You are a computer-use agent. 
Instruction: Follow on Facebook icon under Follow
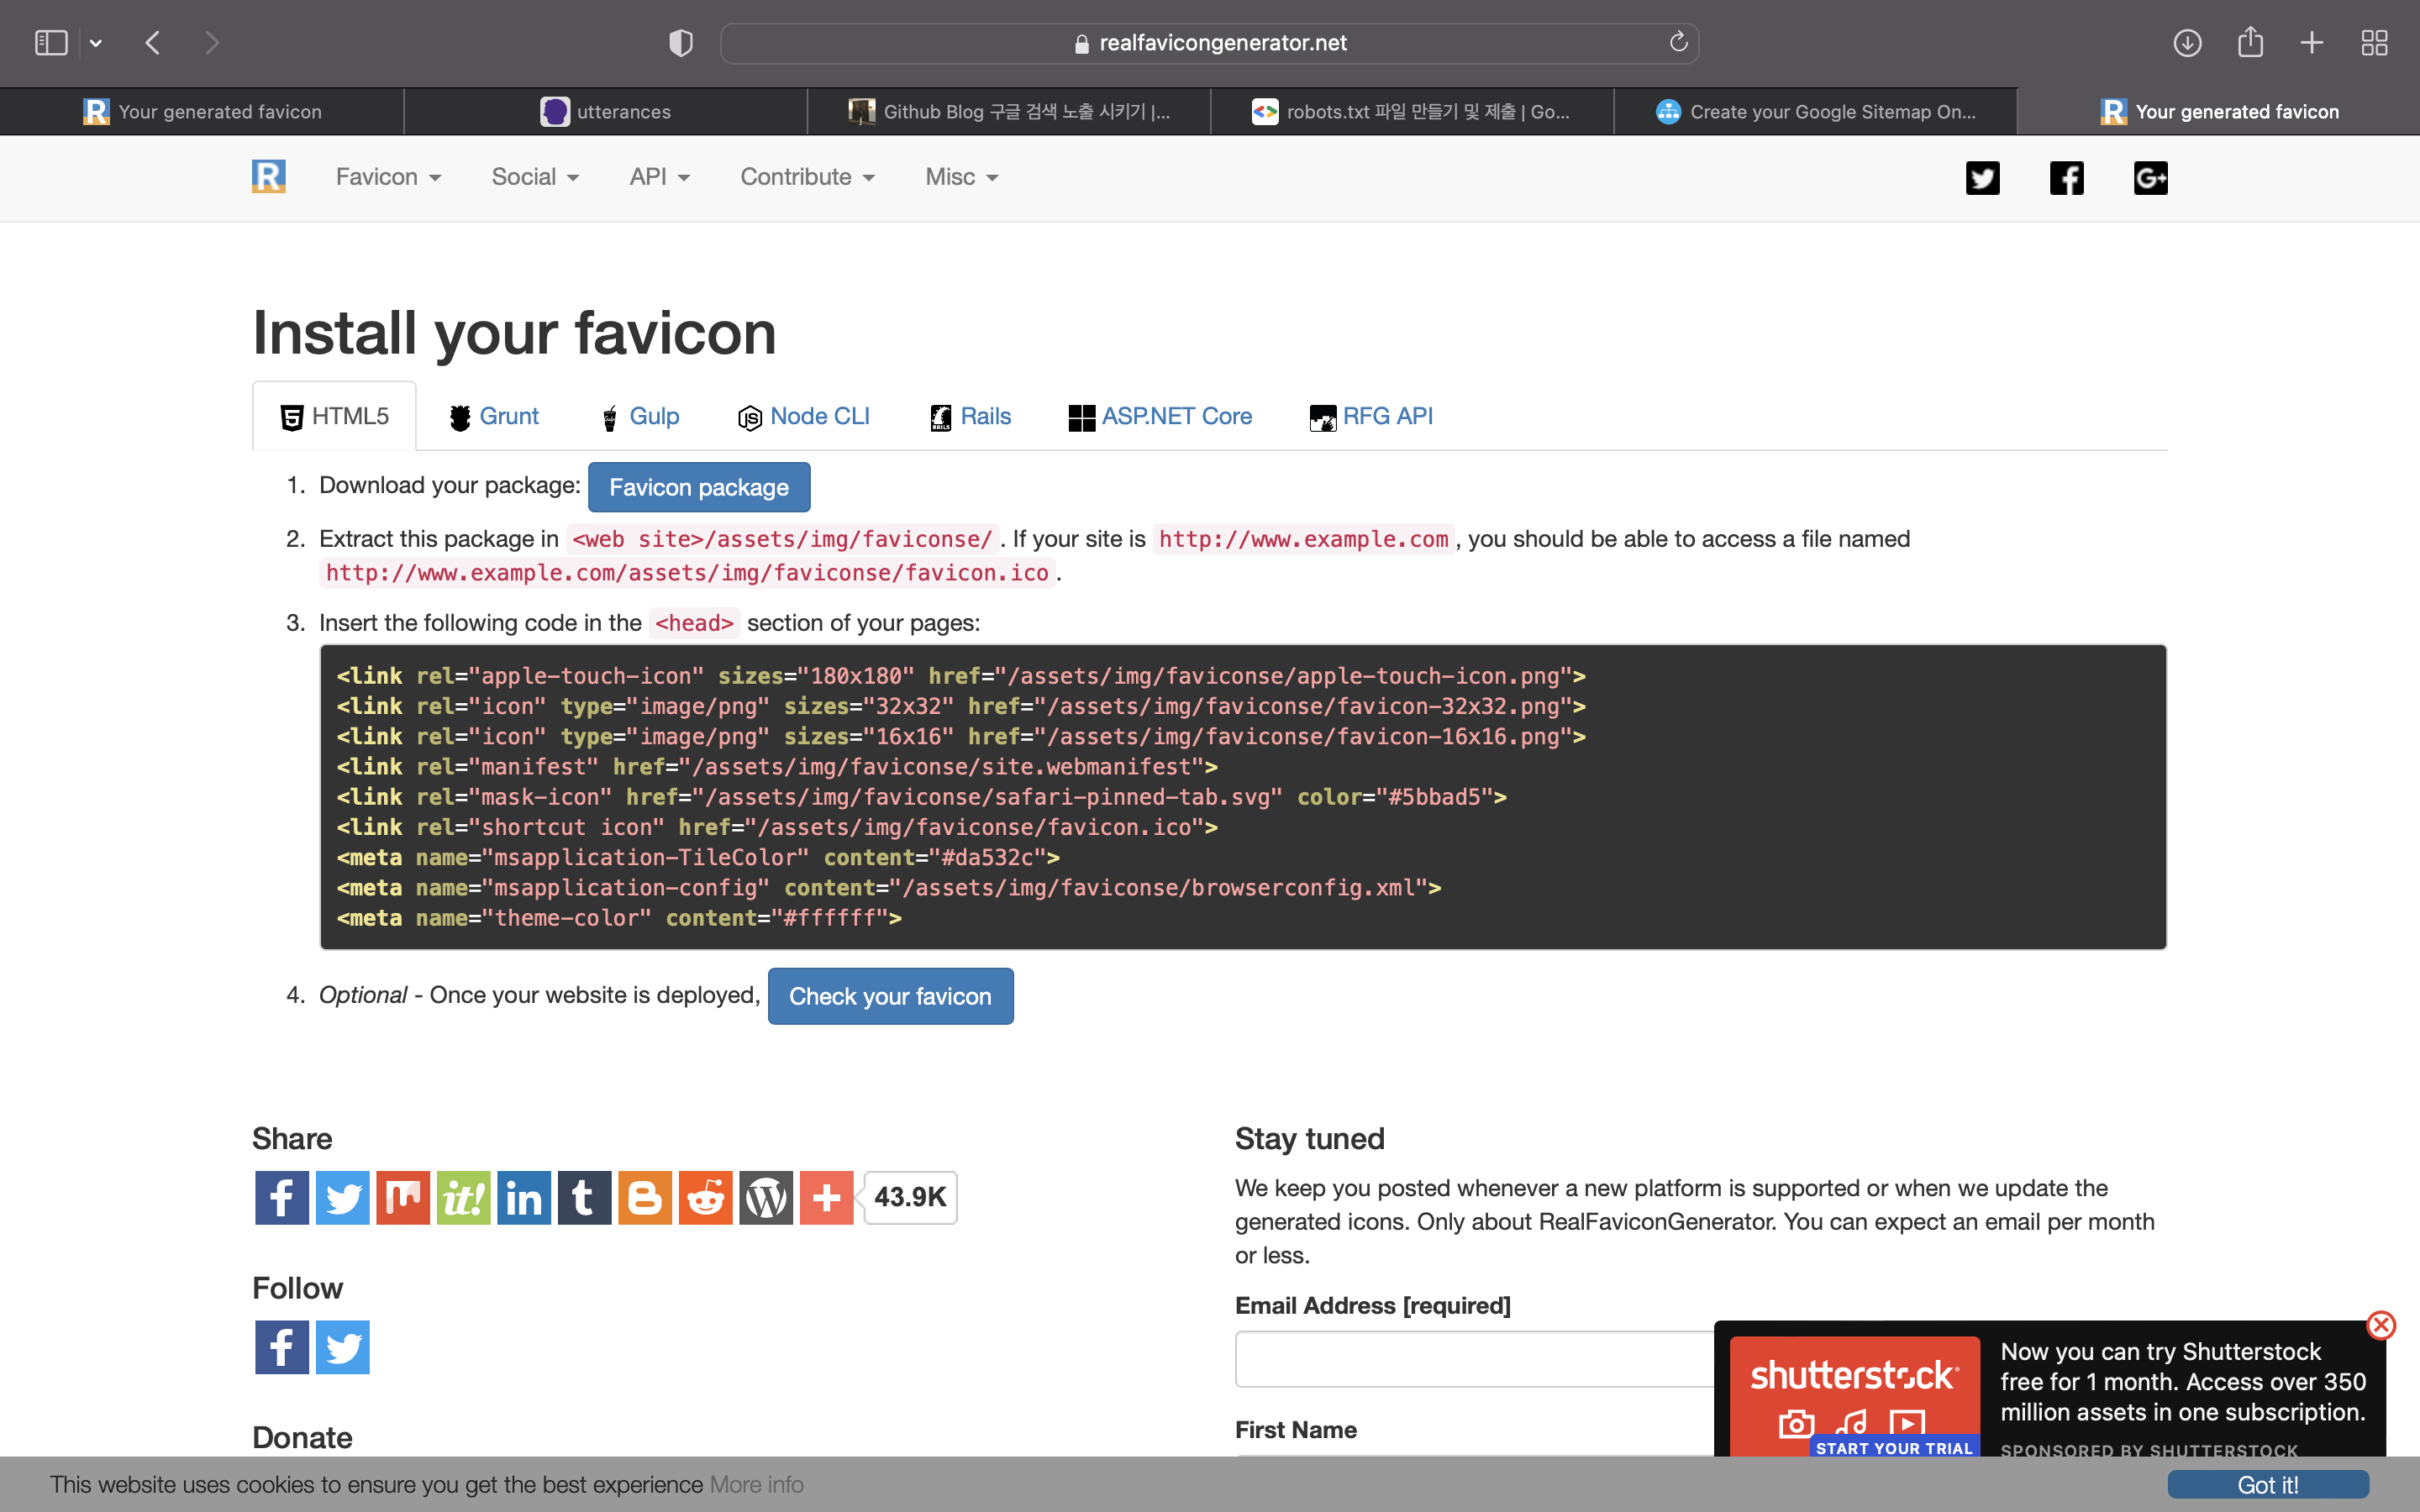coord(282,1347)
